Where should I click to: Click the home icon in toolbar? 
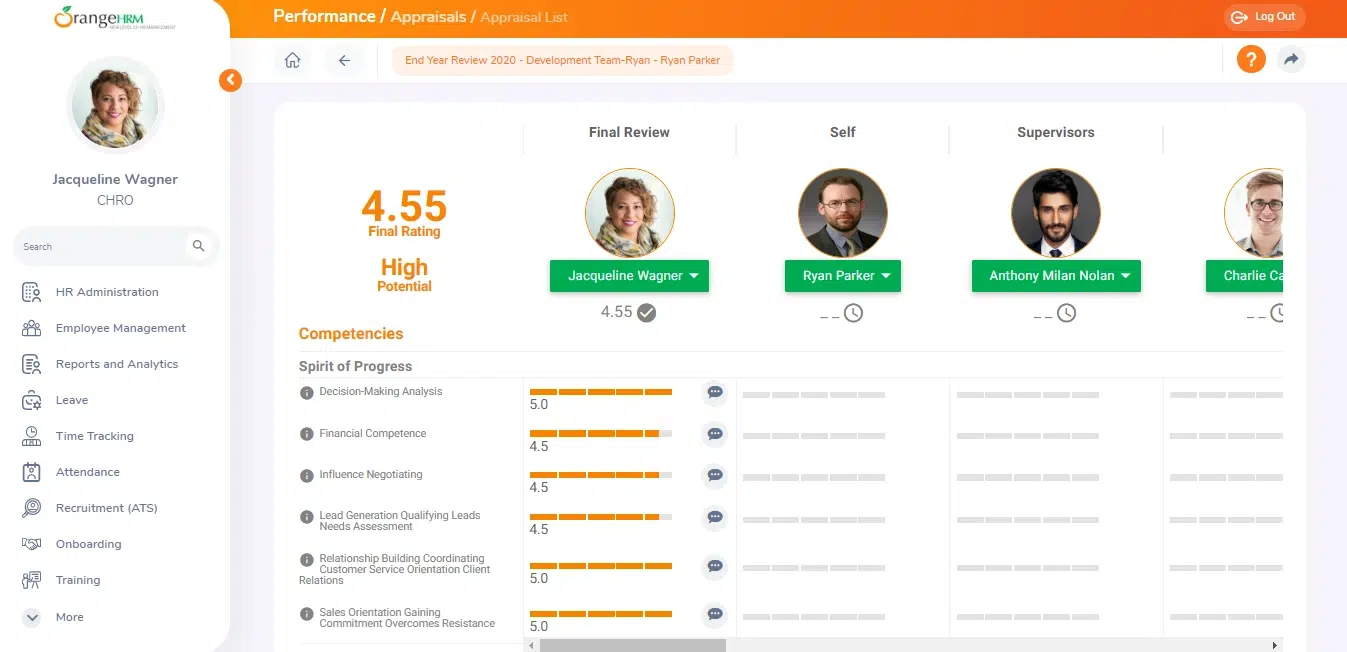pyautogui.click(x=292, y=60)
